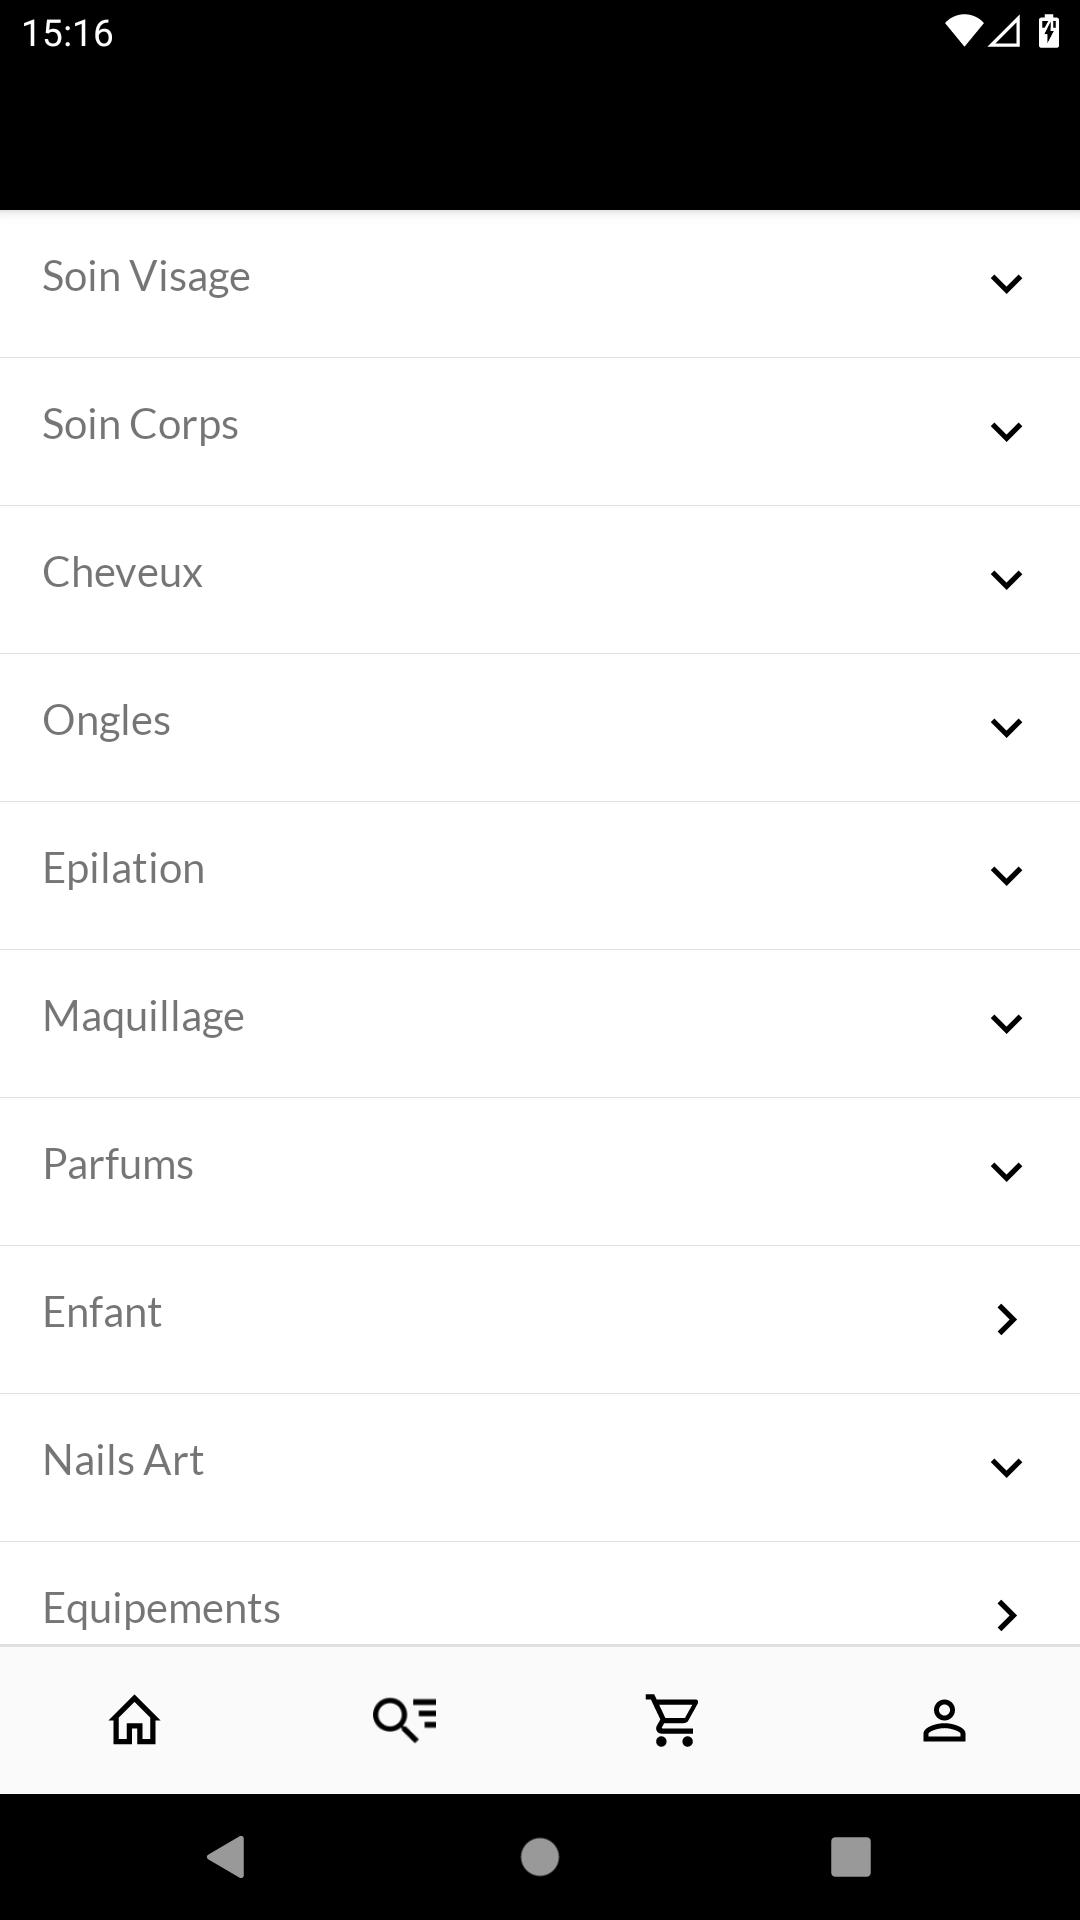Expand the Cheveux chevron
This screenshot has height=1920, width=1080.
point(1006,580)
